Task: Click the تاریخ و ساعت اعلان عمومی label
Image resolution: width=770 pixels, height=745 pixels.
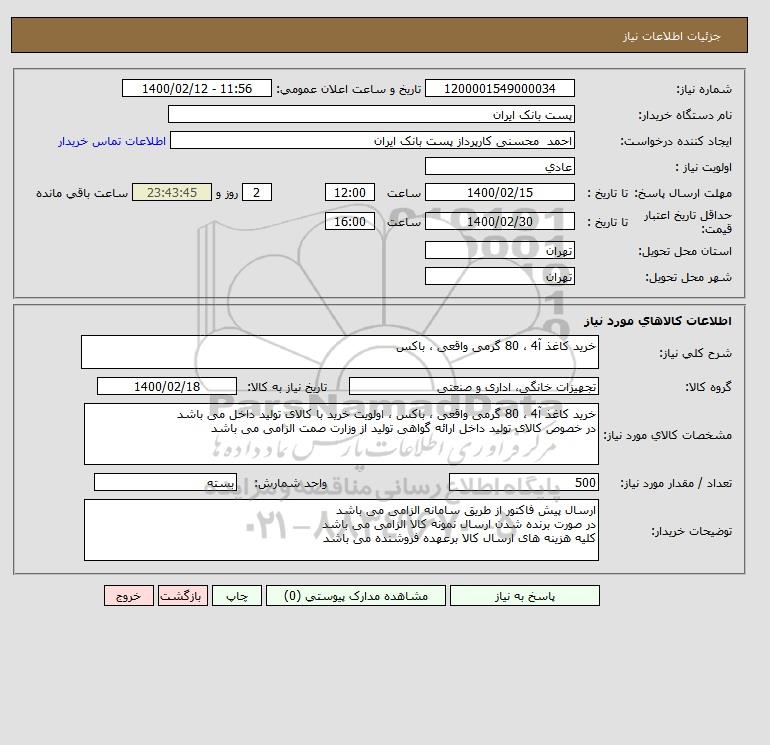Action: 349,89
